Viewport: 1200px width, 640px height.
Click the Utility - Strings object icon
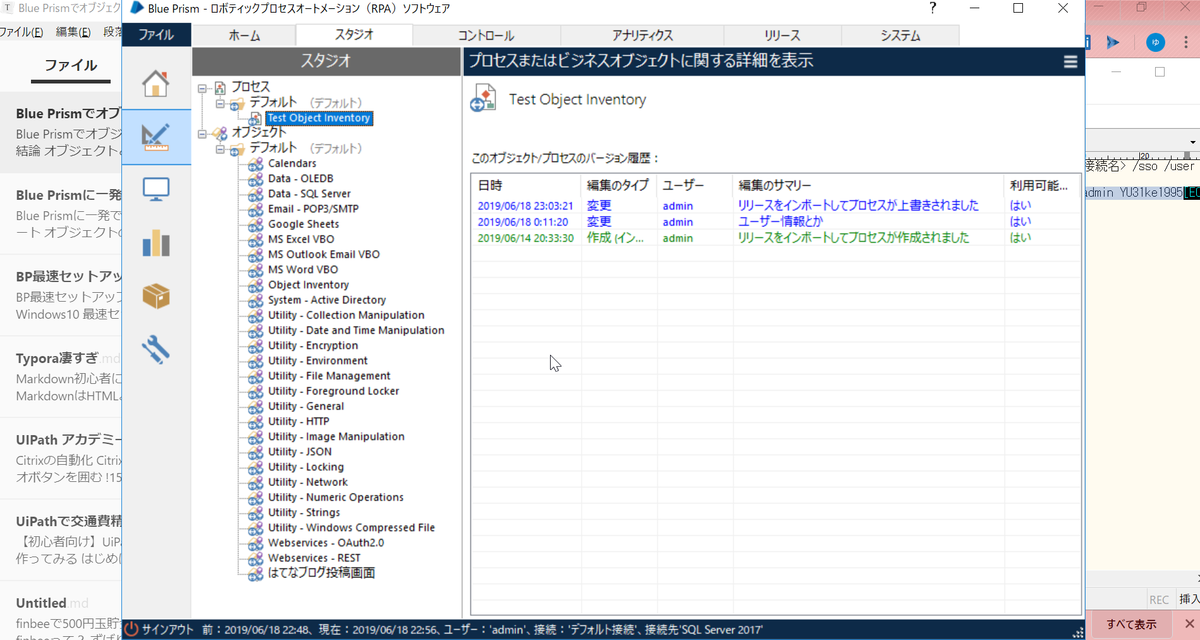tap(256, 513)
